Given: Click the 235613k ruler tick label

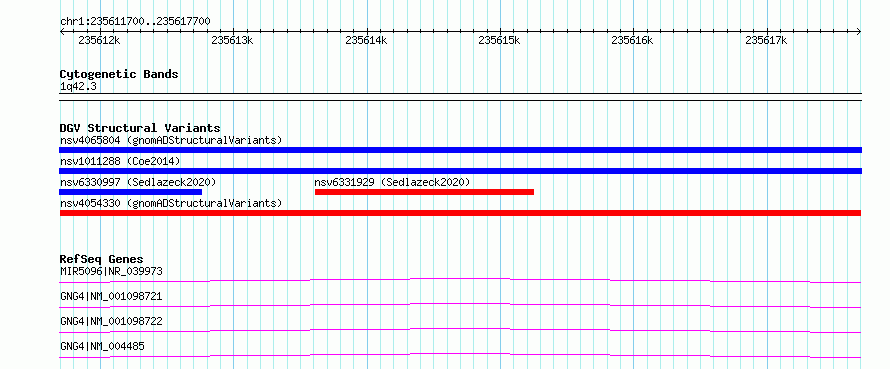Looking at the screenshot, I should coord(232,40).
